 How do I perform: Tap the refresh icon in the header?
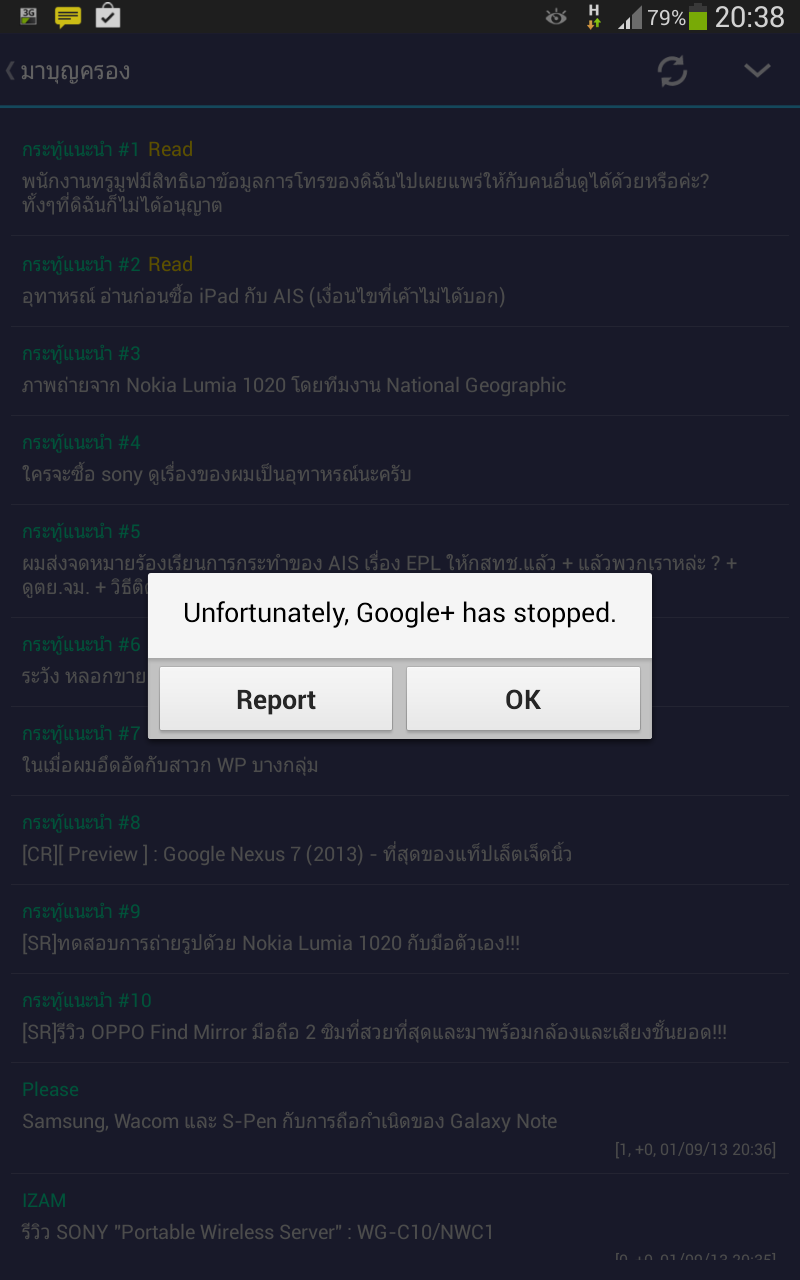click(x=672, y=71)
